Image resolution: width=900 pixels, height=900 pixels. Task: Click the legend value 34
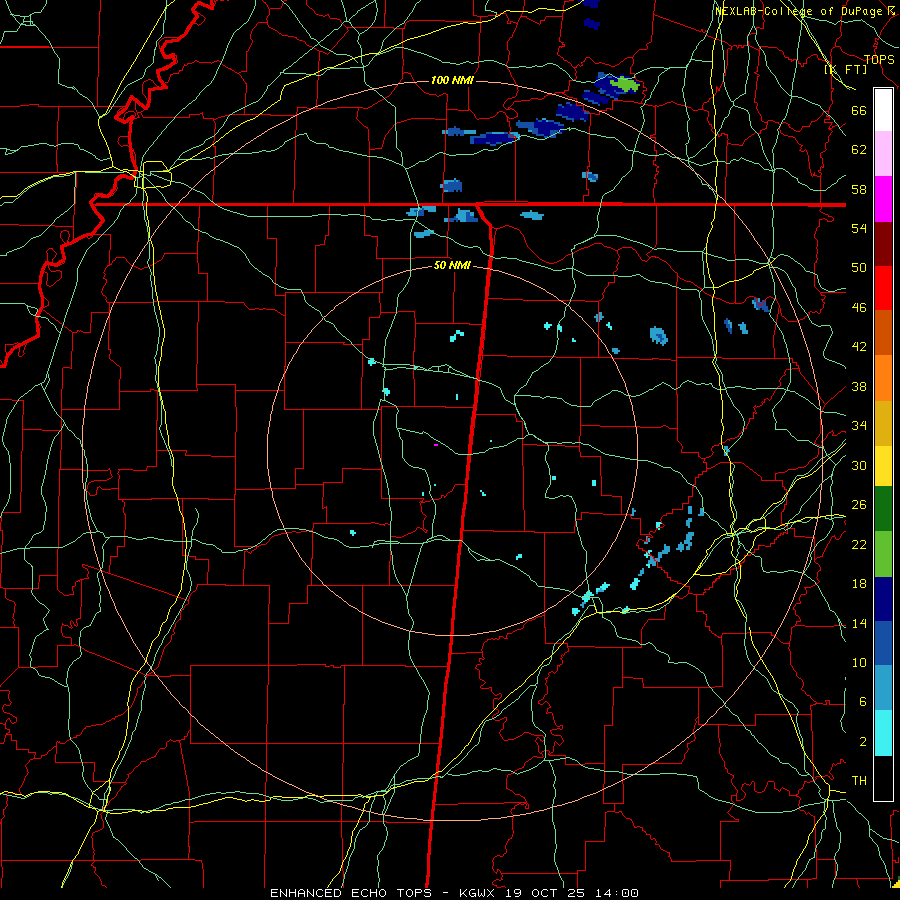pos(859,426)
